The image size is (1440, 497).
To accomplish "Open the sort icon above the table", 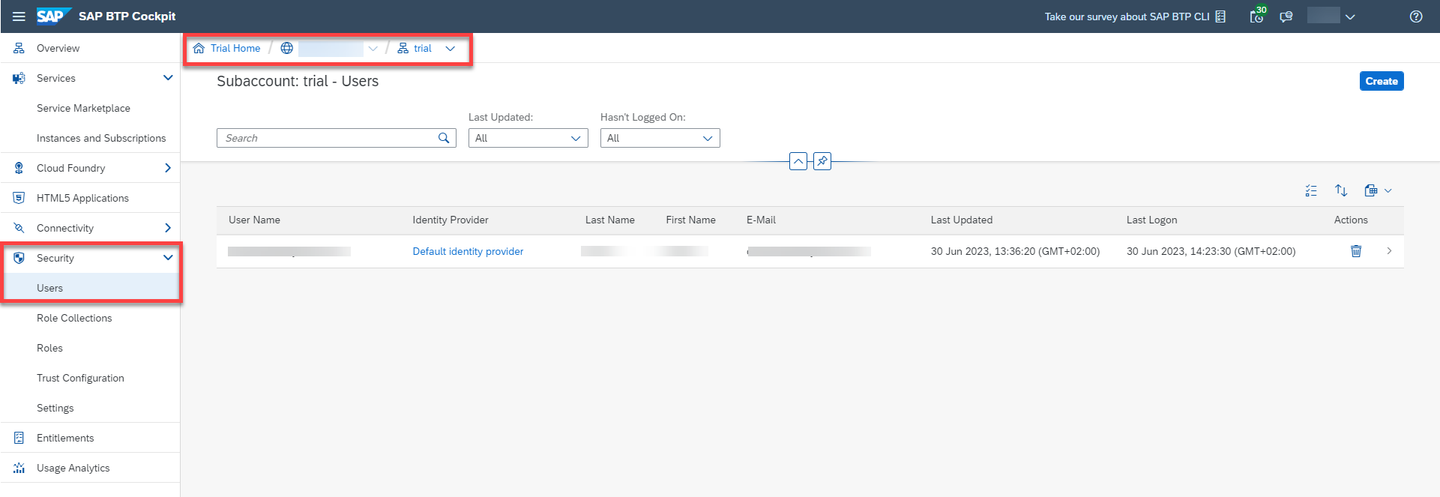I will [1342, 190].
